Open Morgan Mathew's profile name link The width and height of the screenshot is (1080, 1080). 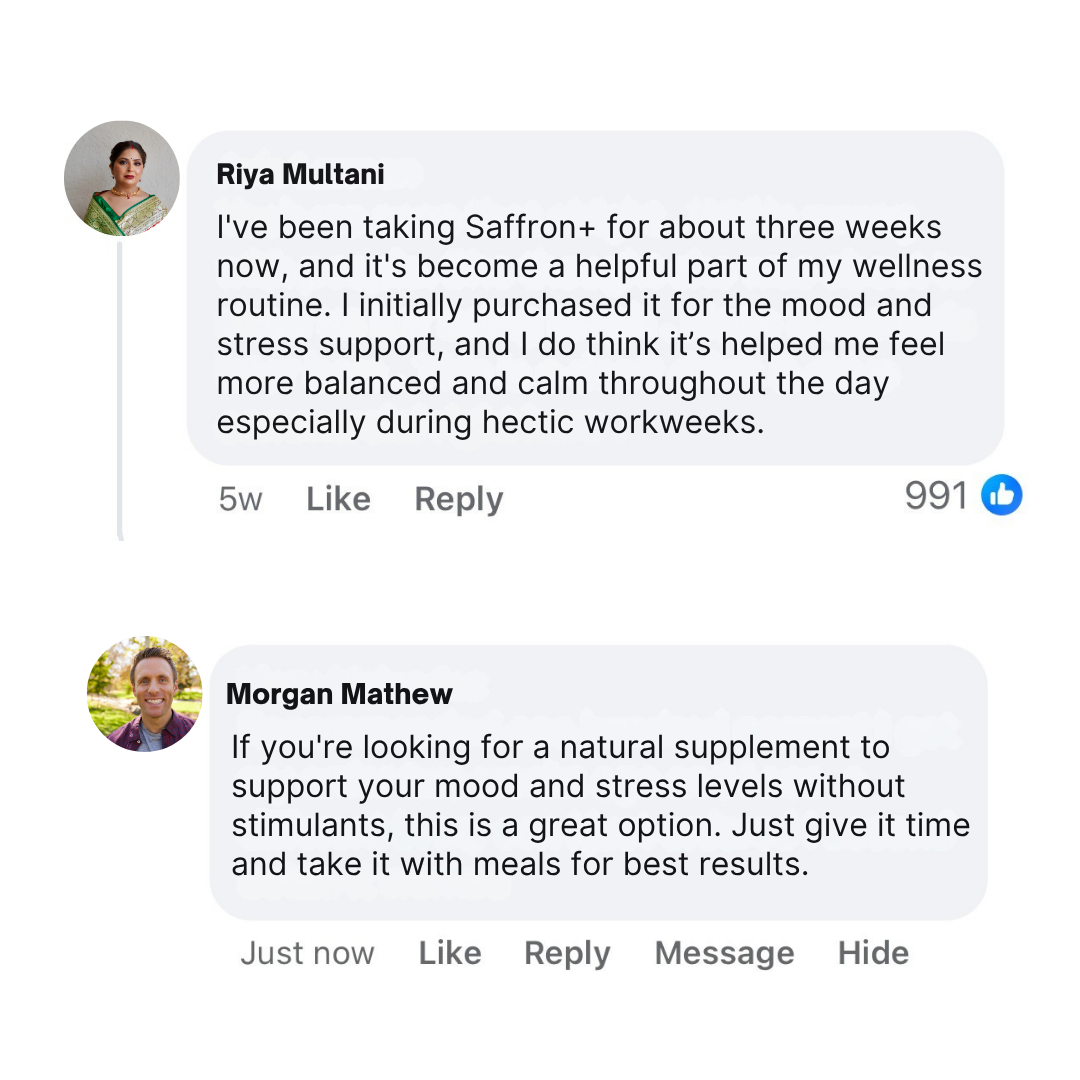339,694
